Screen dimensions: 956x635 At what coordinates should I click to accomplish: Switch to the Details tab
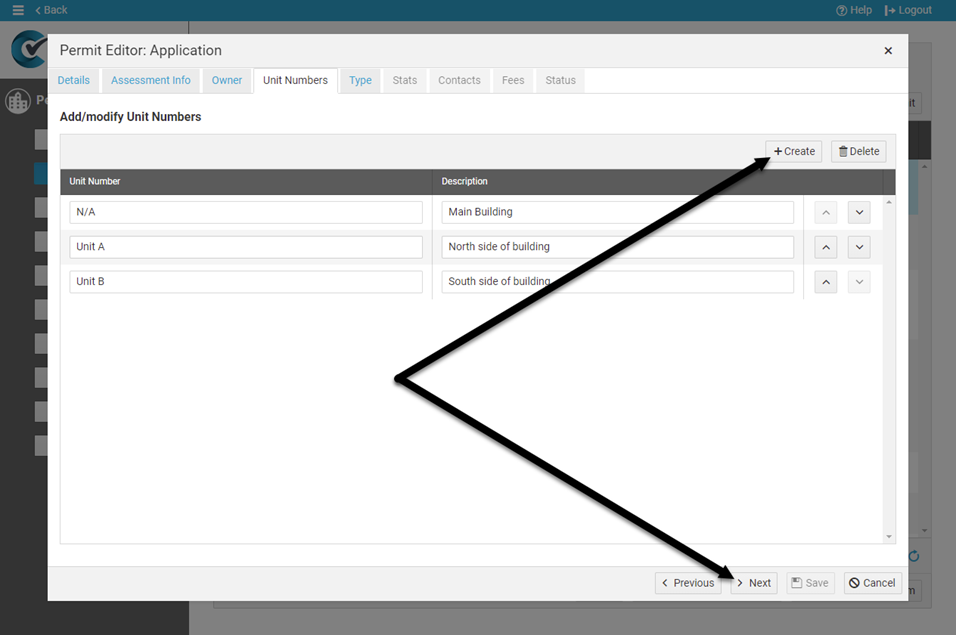click(73, 80)
